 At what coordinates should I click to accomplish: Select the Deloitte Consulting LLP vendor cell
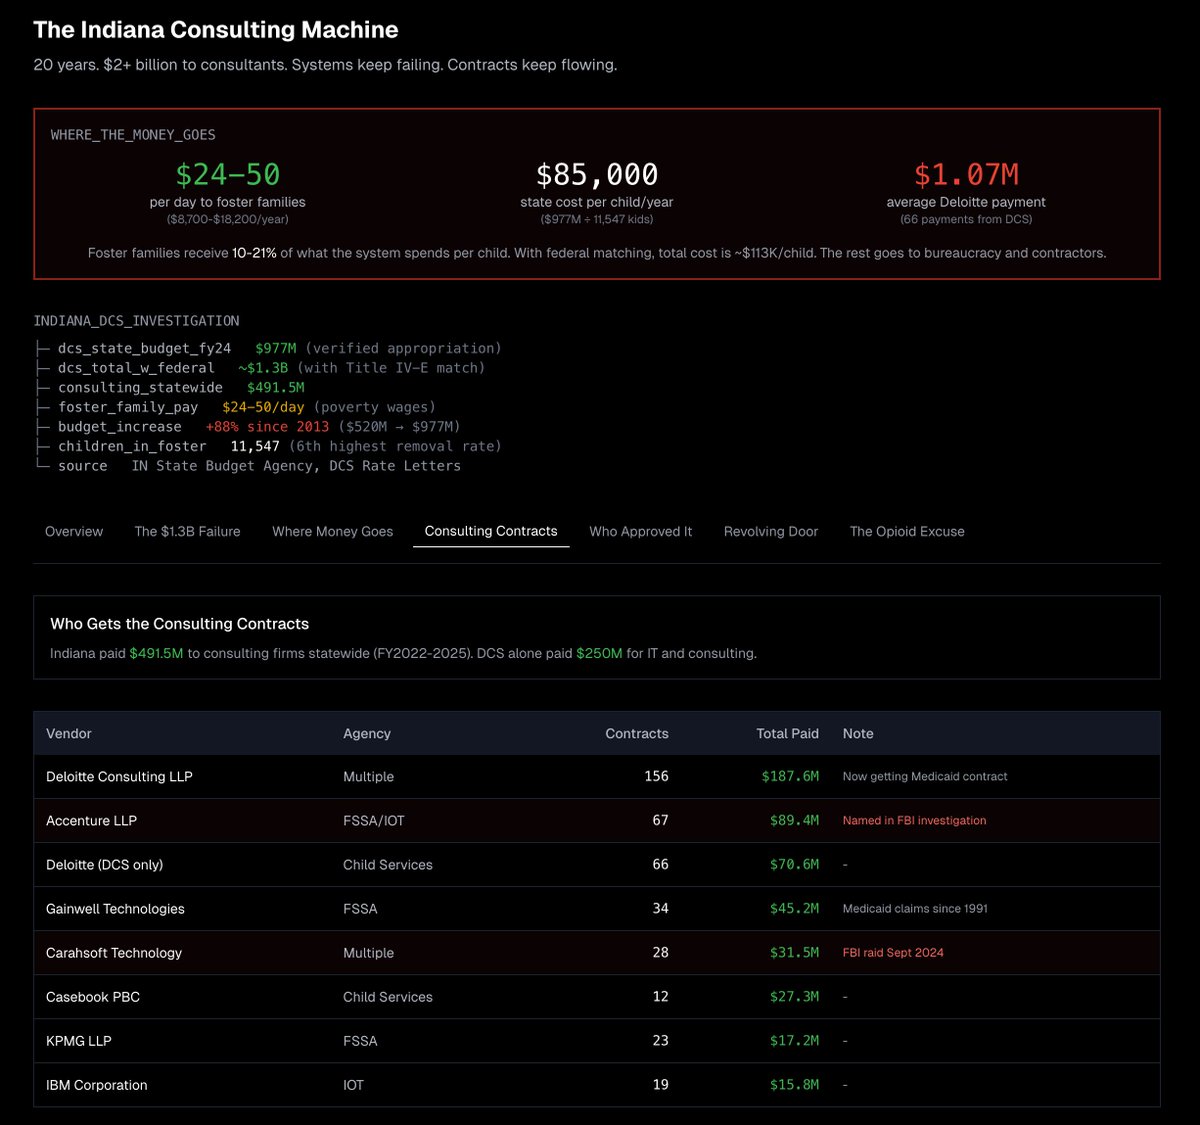coord(119,776)
